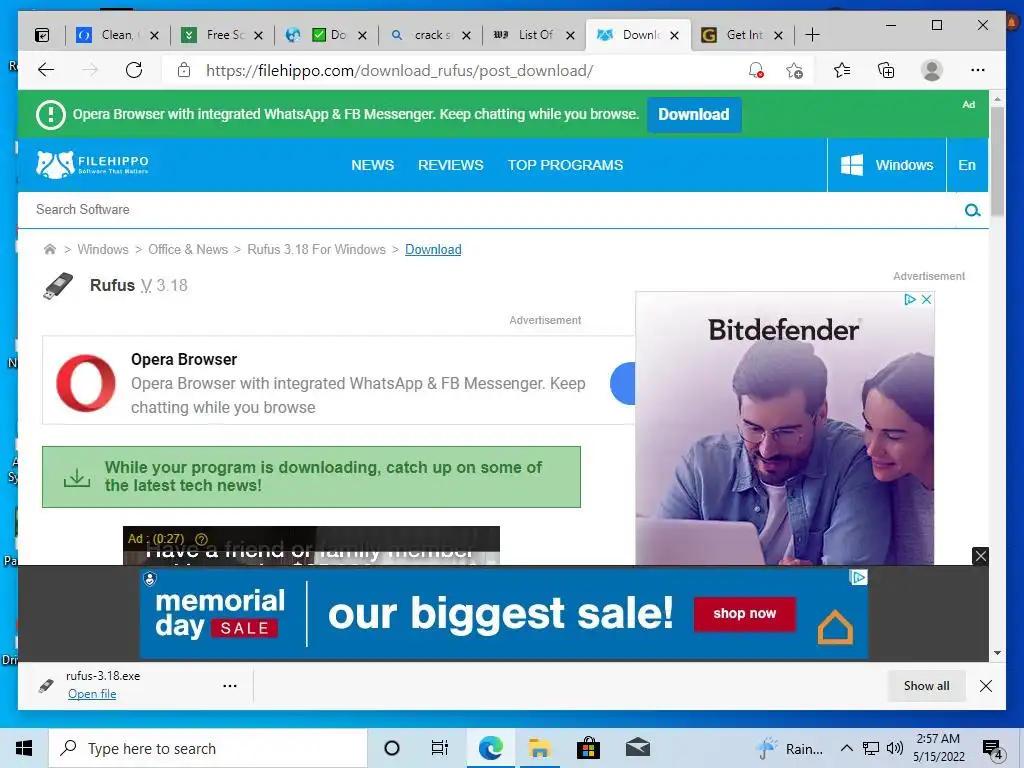Image resolution: width=1024 pixels, height=768 pixels.
Task: Reload the FileHippo page
Action: point(134,70)
